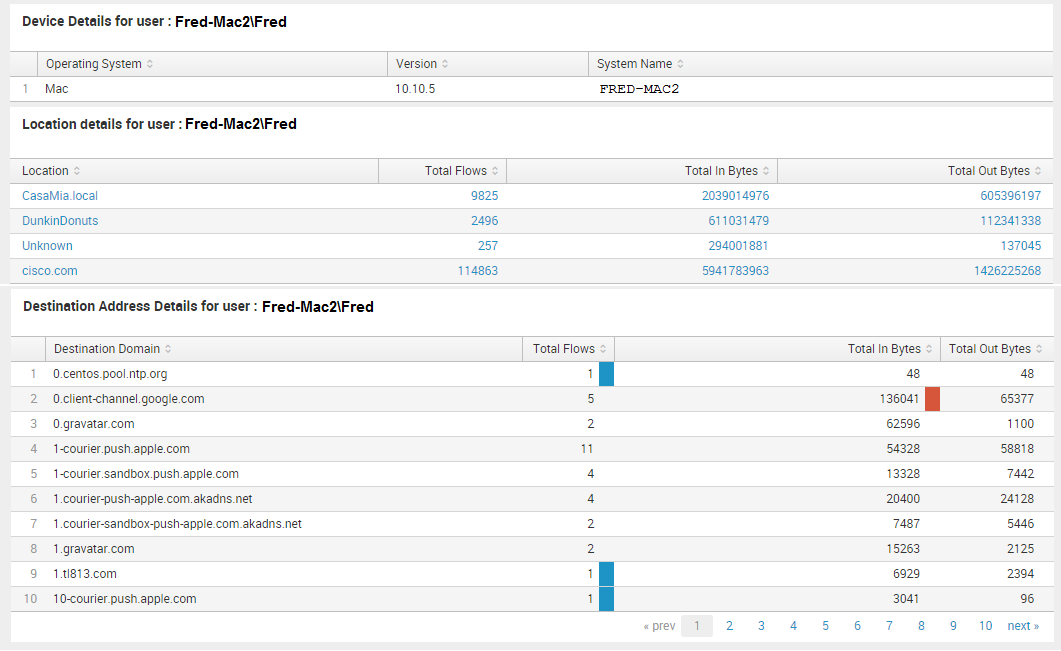Sort by Operating System column sort icon
This screenshot has height=651, width=1061.
150,64
